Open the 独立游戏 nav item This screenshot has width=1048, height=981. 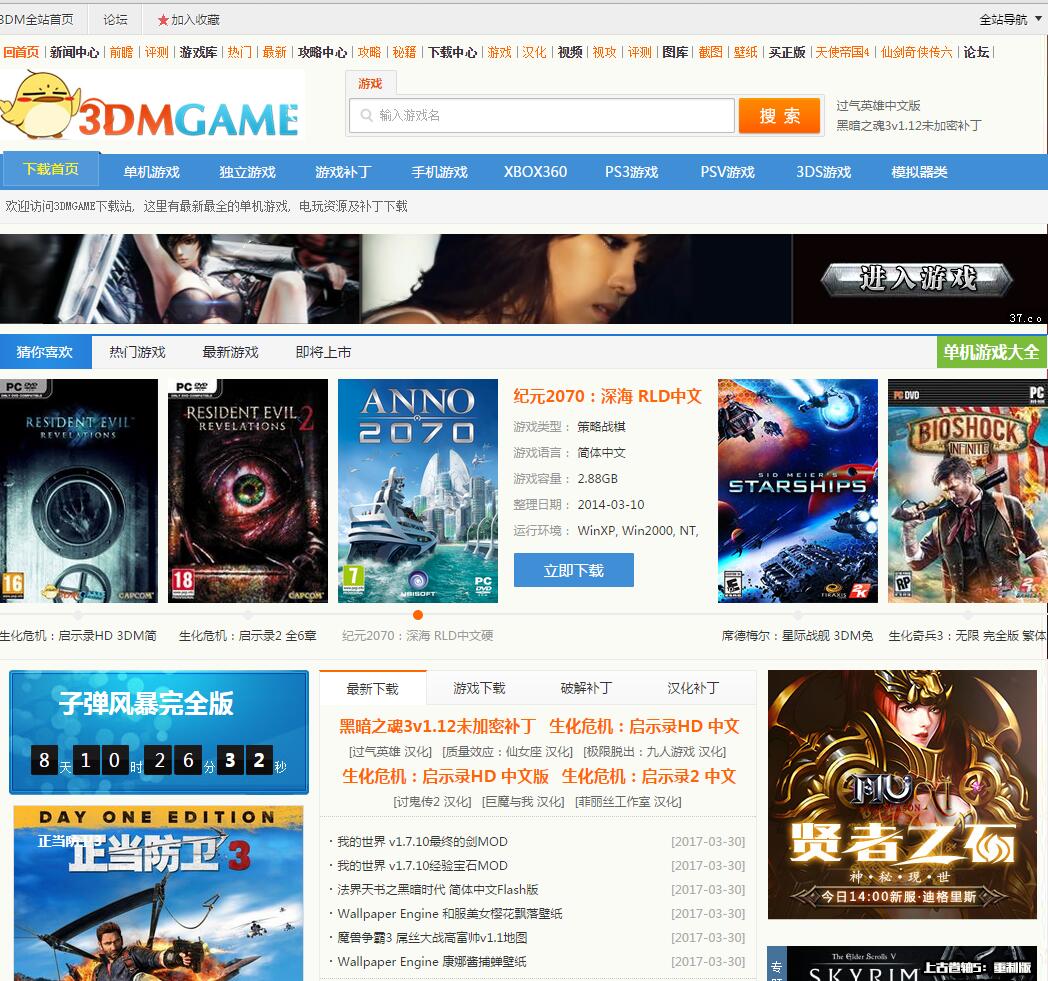pyautogui.click(x=247, y=172)
